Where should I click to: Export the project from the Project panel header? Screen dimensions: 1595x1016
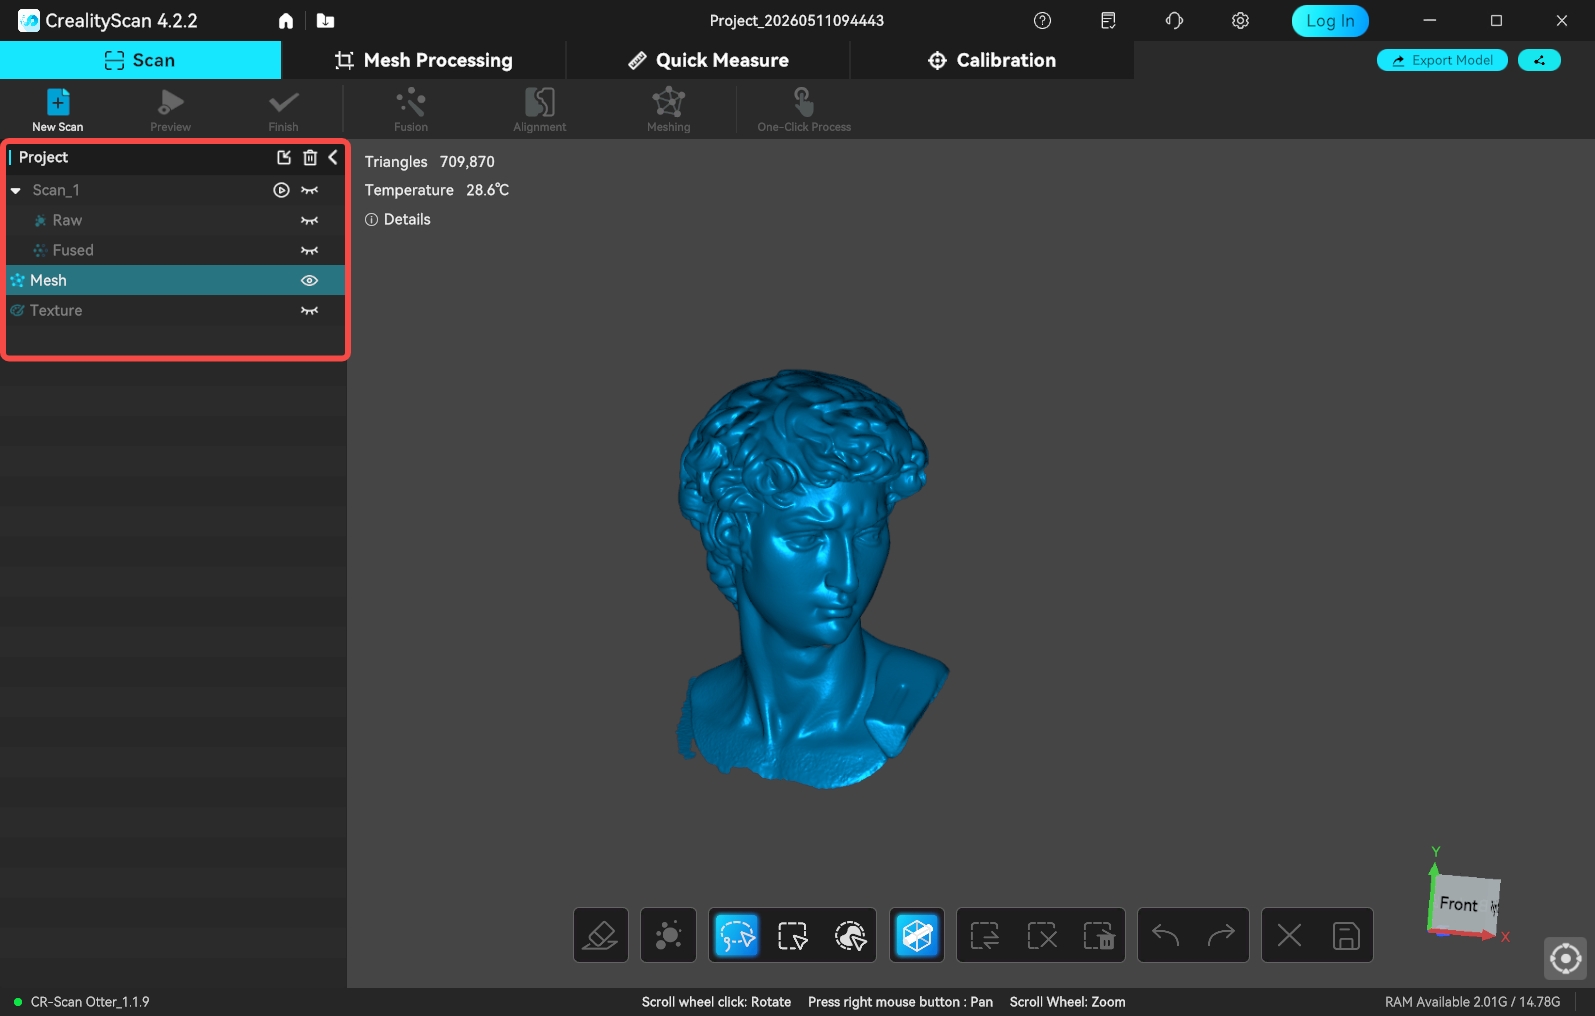click(x=284, y=157)
